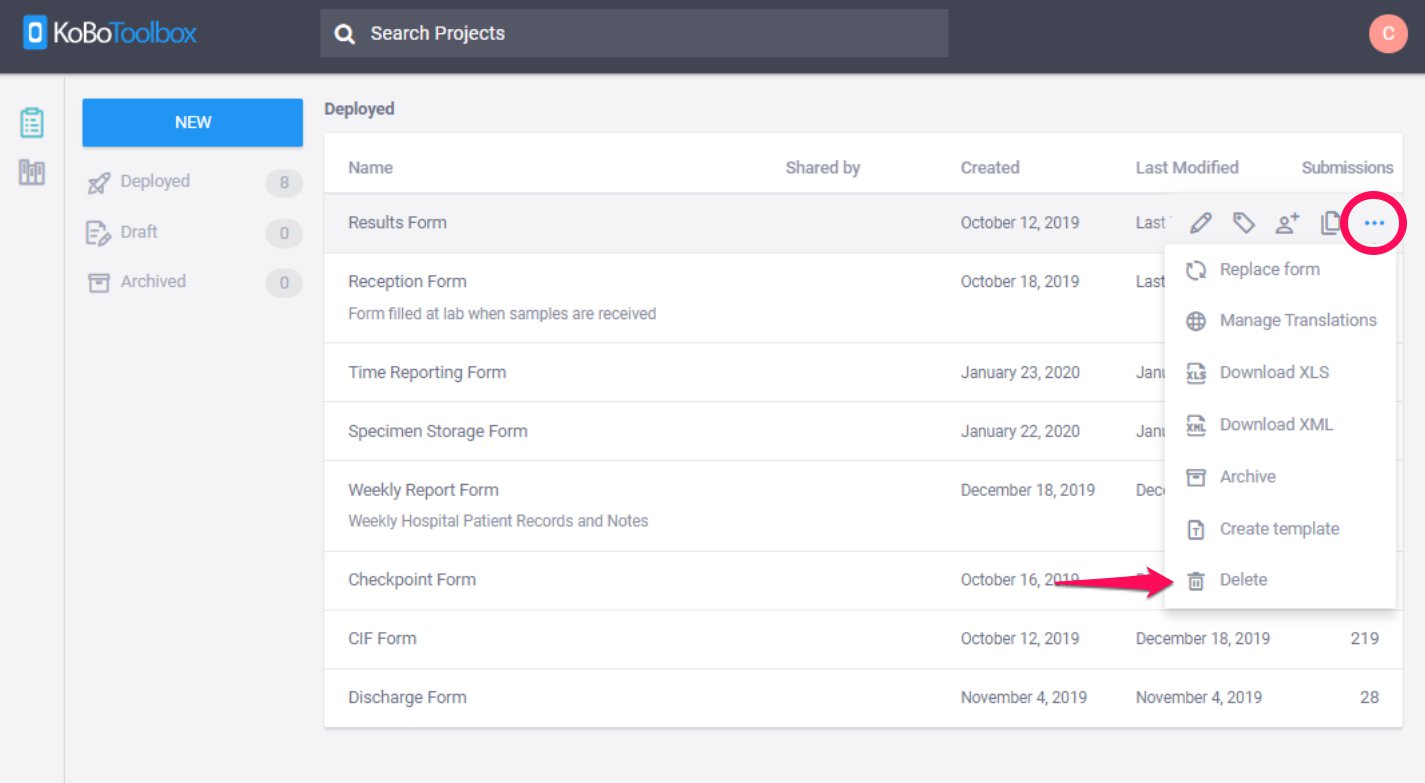1425x783 pixels.
Task: Choose Manage Translations in the dropdown menu
Action: click(1297, 320)
